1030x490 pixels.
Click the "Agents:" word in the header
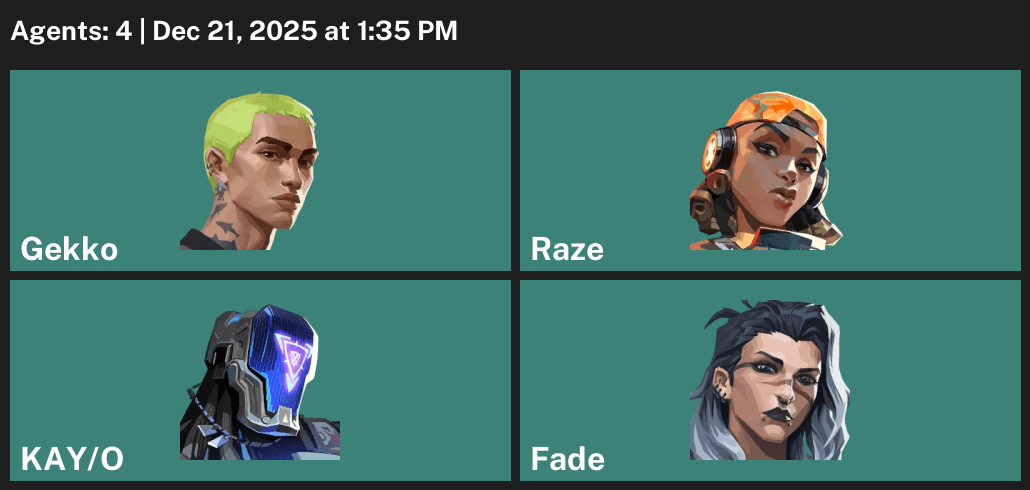tap(57, 31)
